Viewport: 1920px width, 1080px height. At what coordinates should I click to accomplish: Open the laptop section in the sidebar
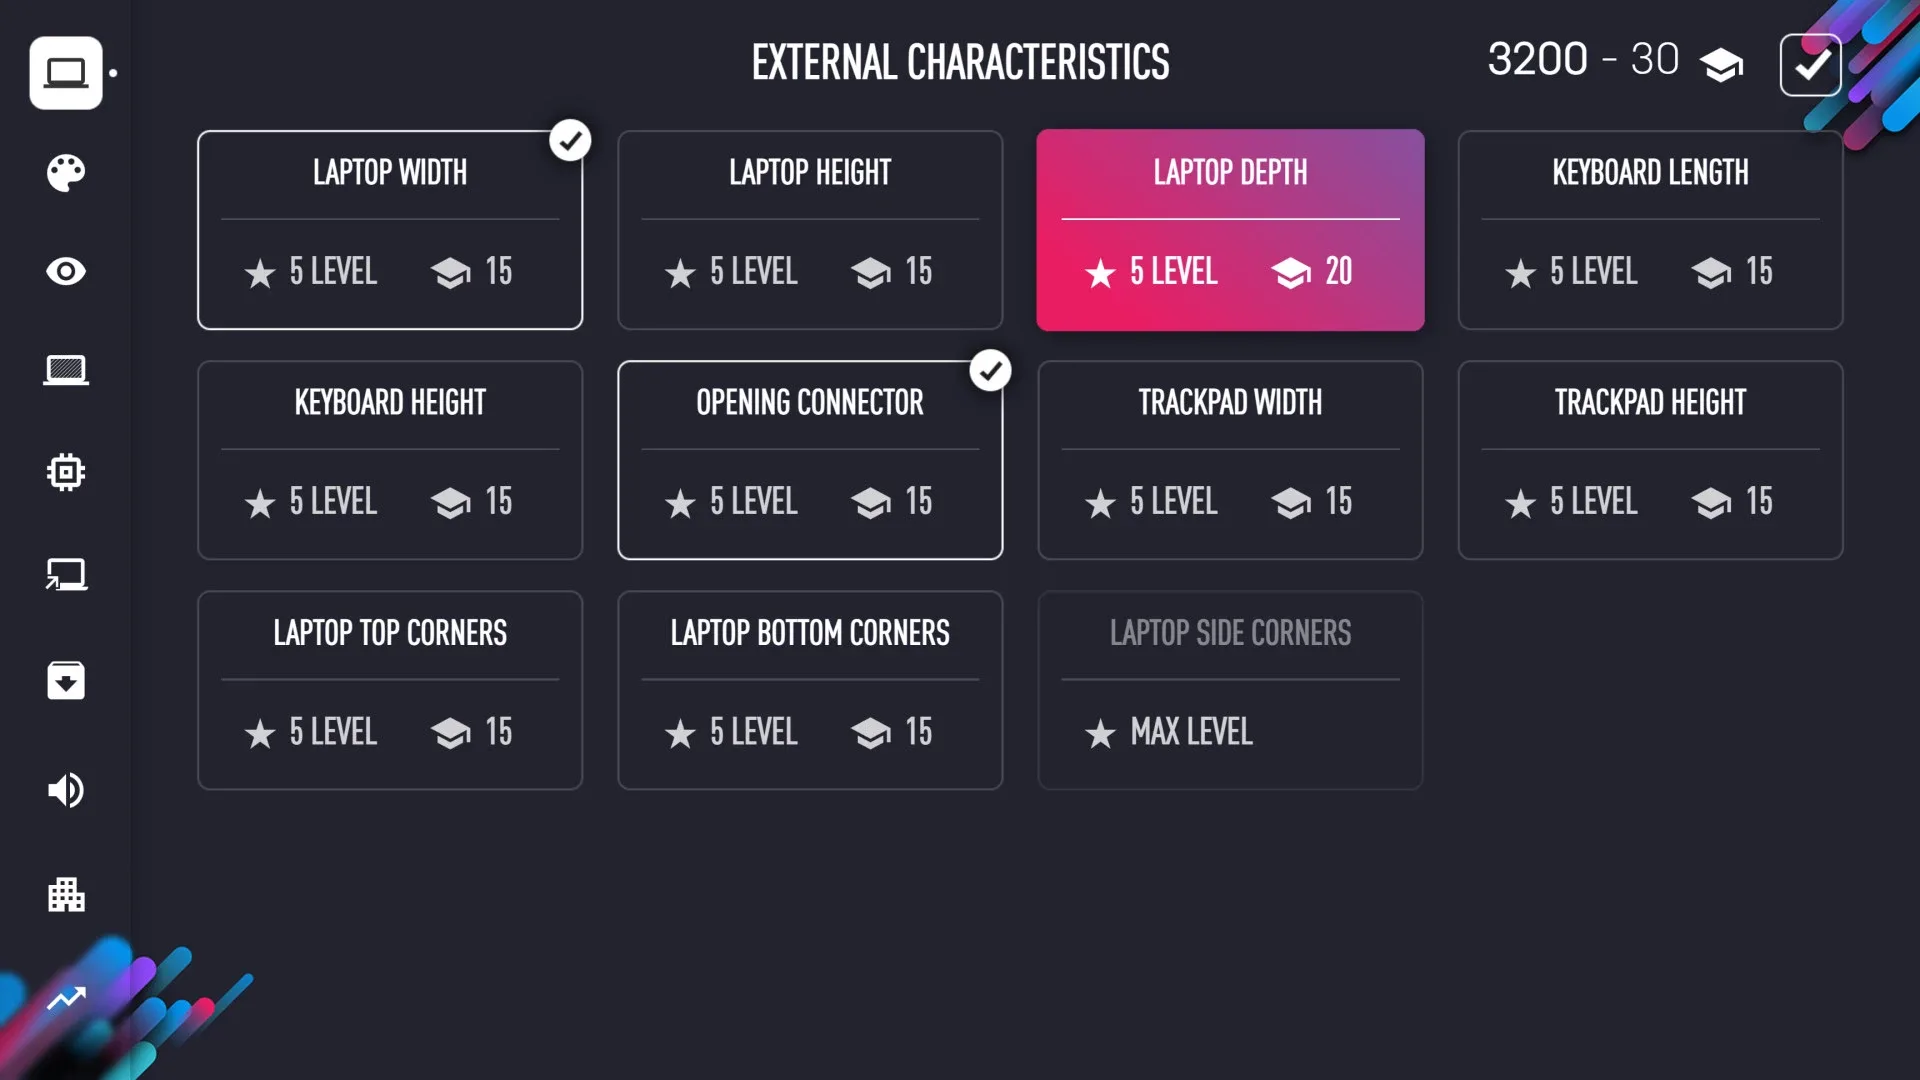tap(66, 73)
